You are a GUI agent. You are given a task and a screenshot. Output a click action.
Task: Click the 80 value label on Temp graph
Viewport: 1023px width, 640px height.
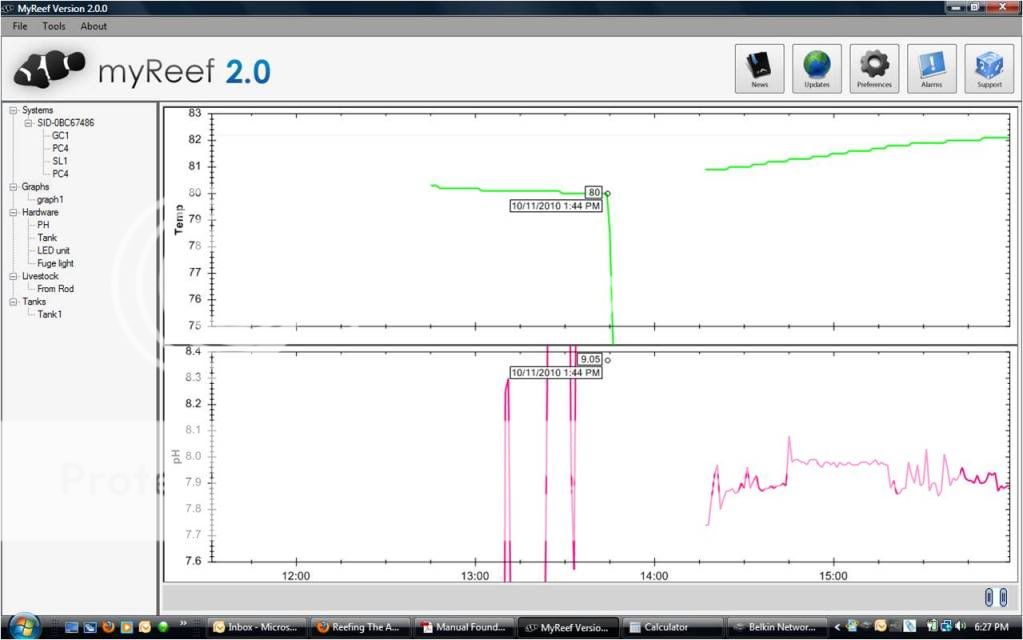593,192
